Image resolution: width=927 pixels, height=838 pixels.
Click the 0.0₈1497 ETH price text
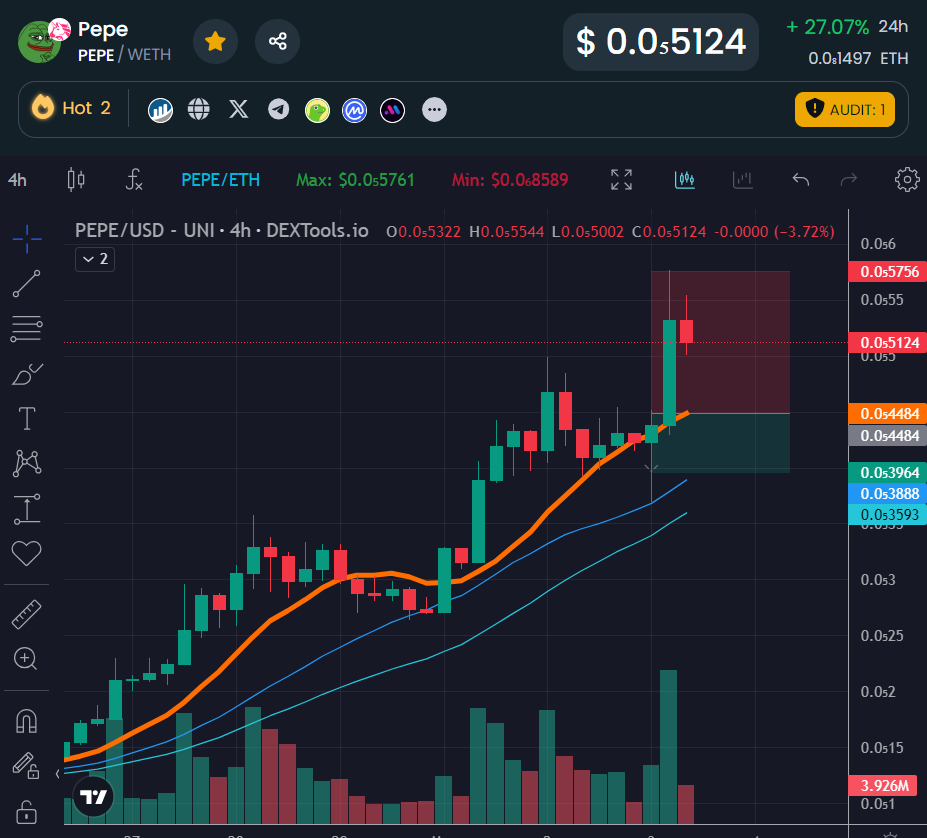tap(858, 59)
